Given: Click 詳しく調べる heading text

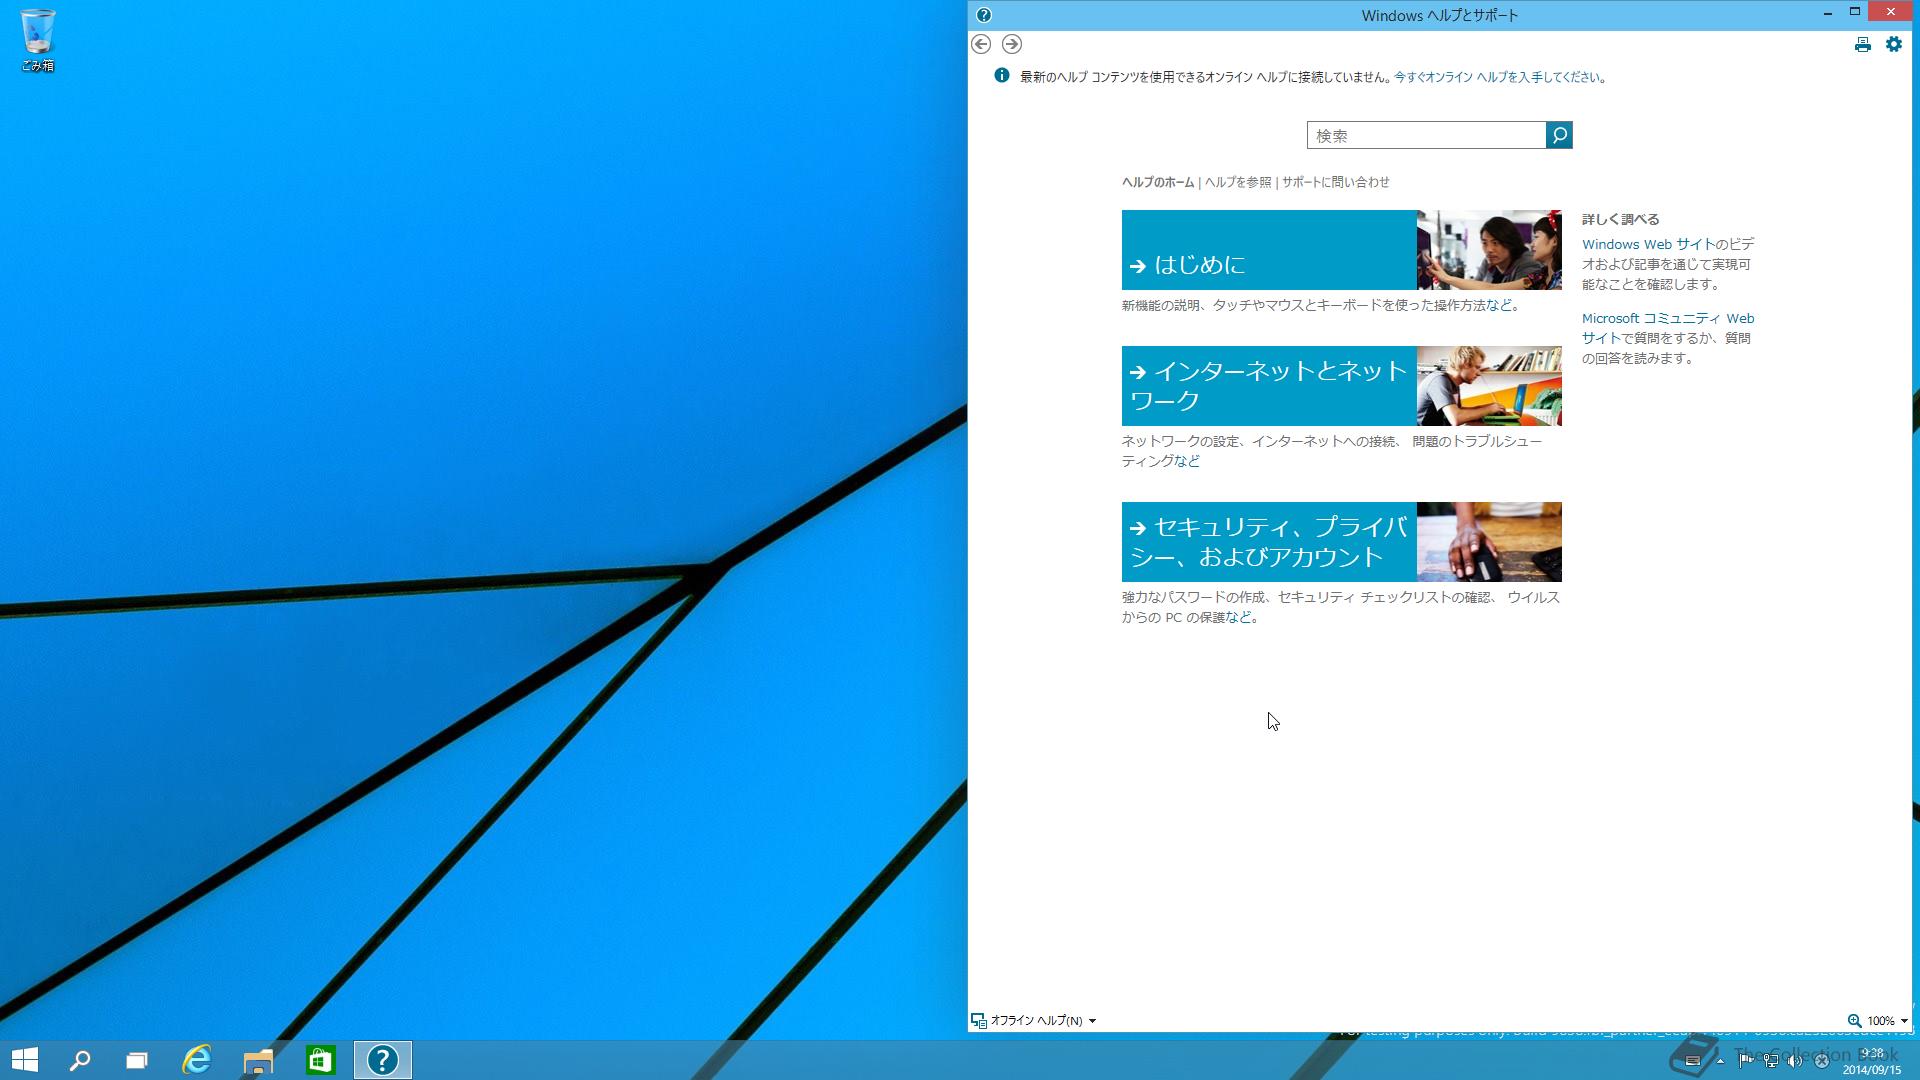Looking at the screenshot, I should [1620, 219].
